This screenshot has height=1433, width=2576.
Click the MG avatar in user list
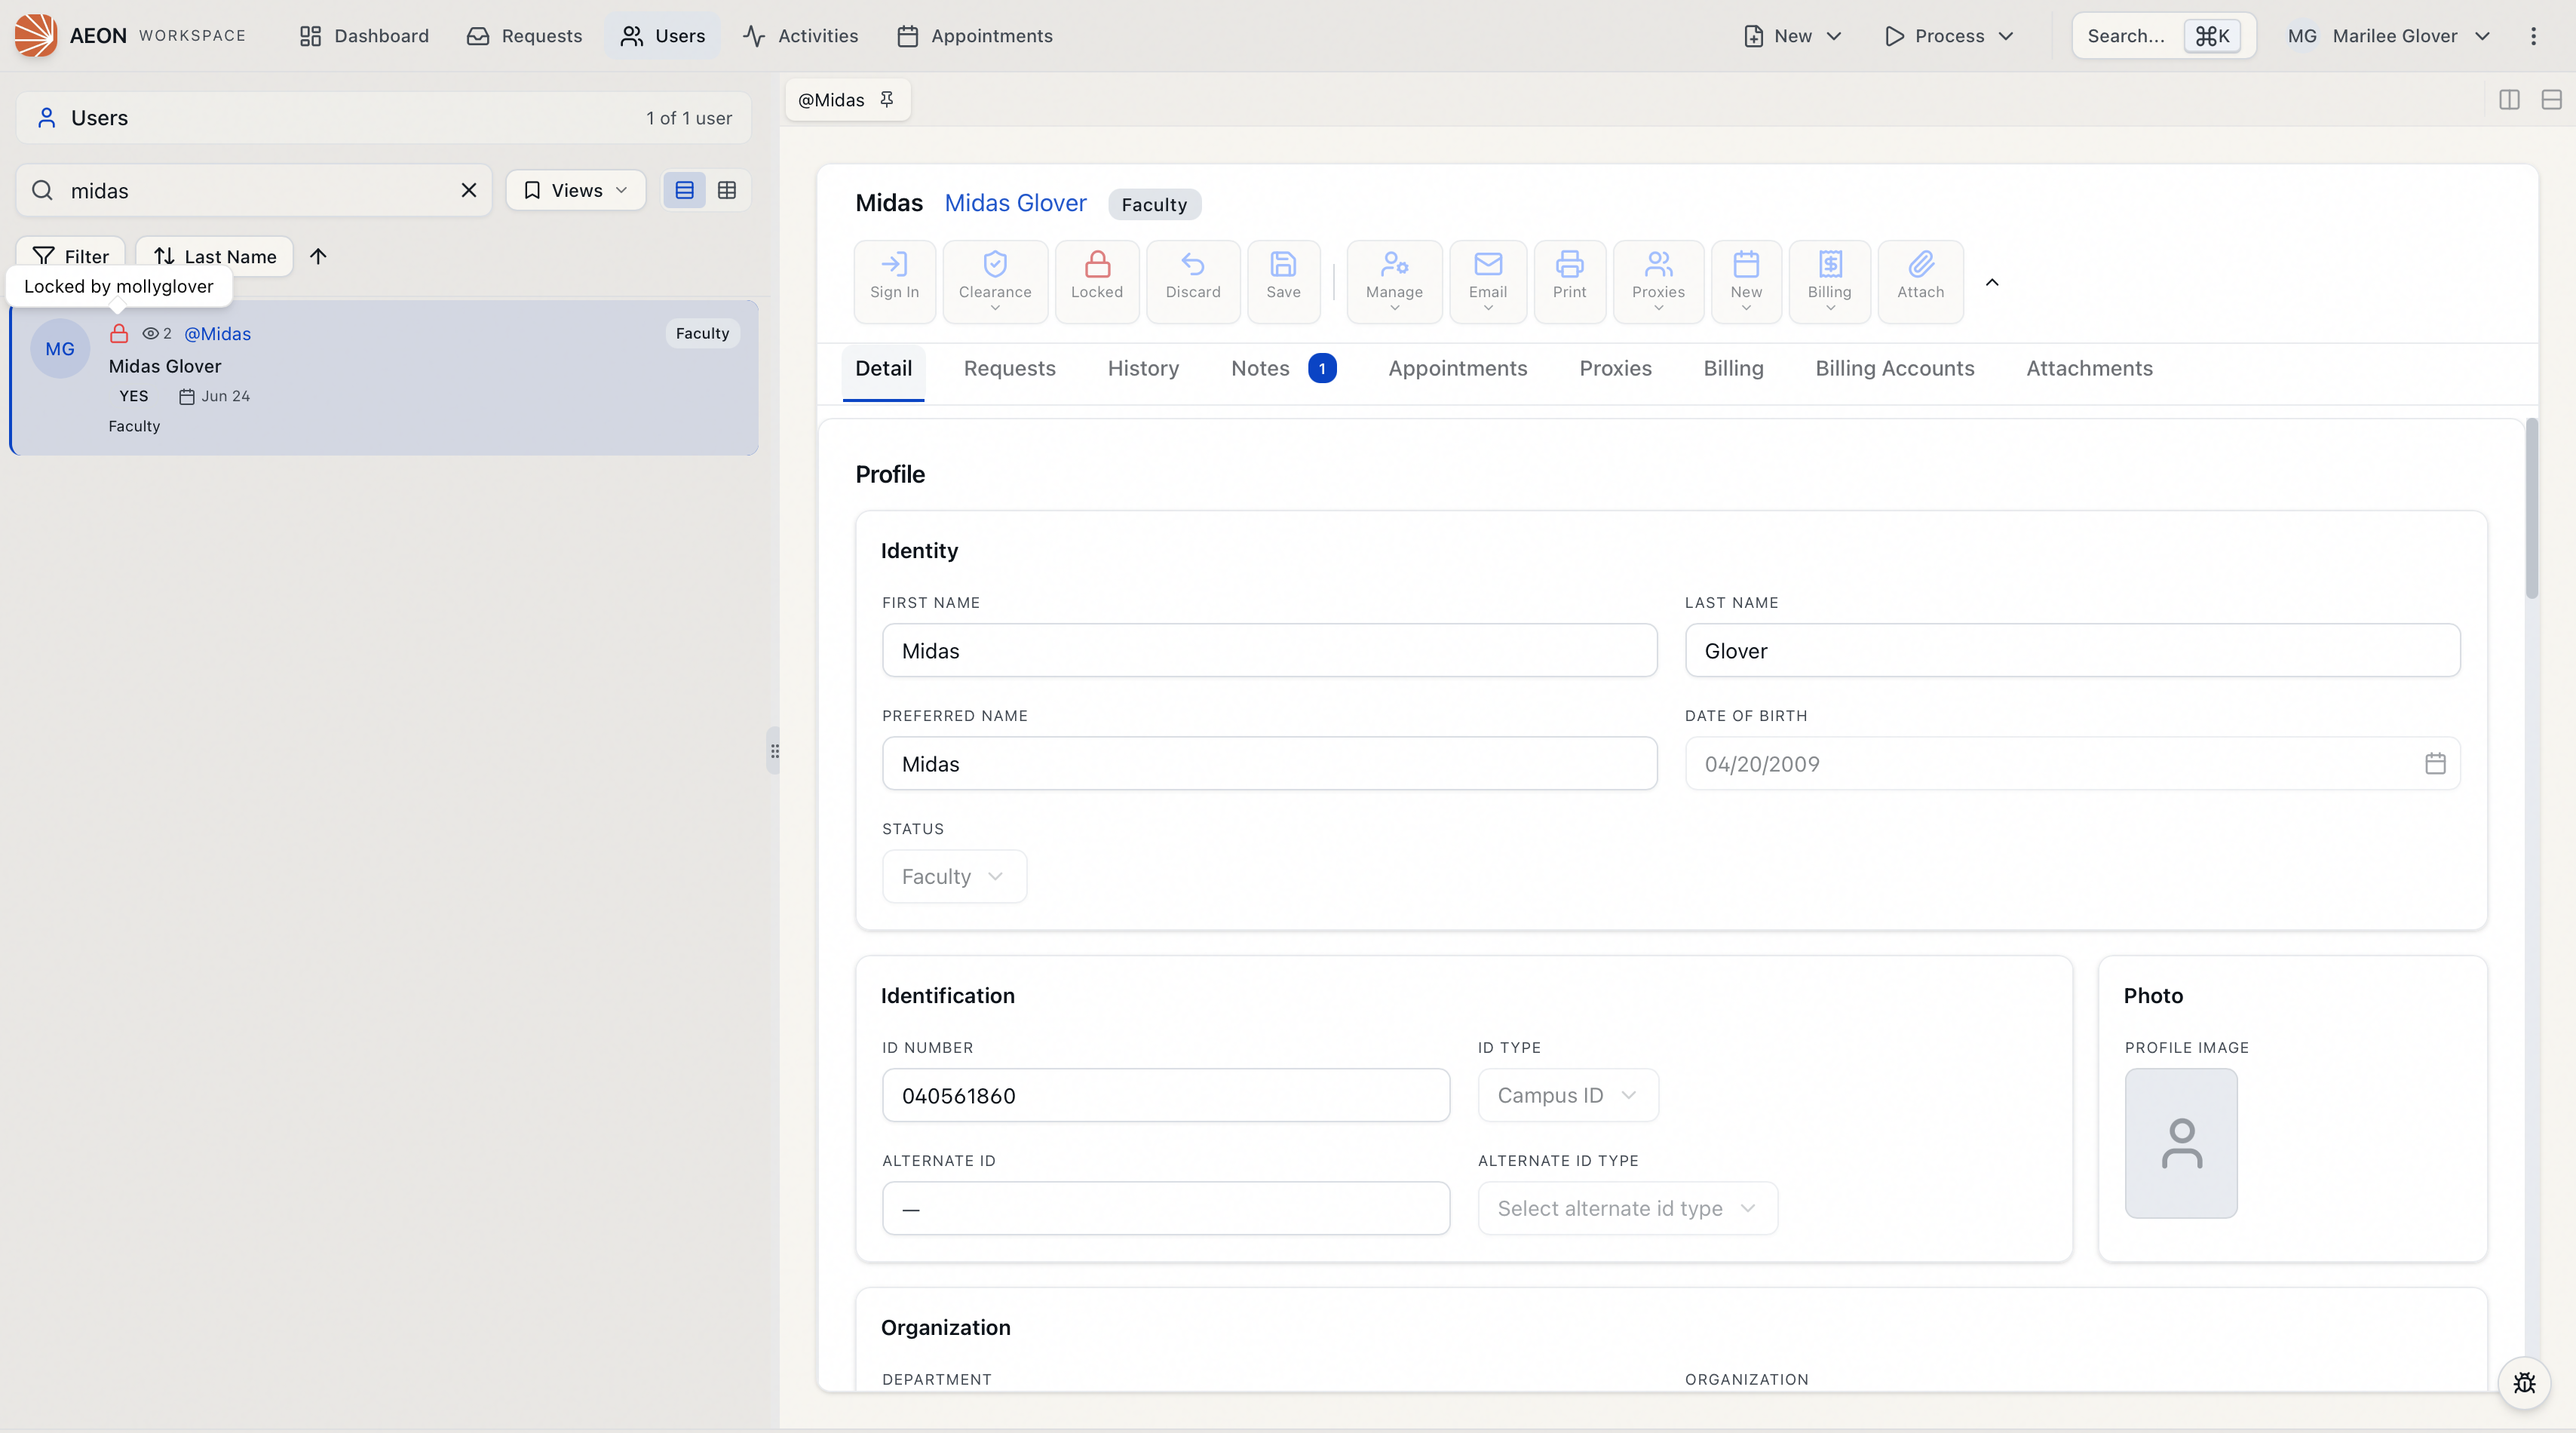tap(60, 348)
